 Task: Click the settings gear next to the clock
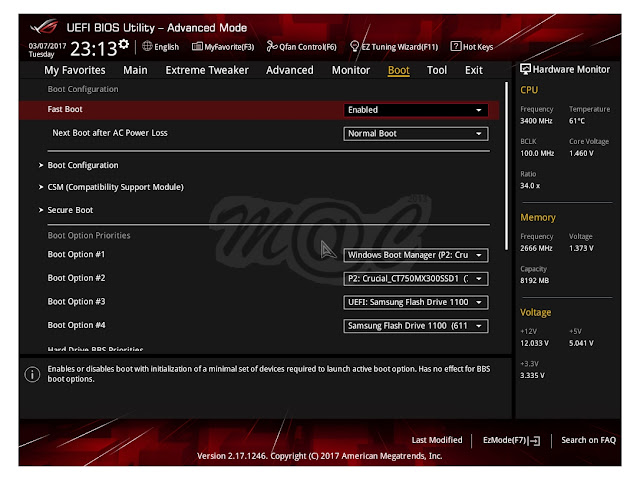pyautogui.click(x=124, y=44)
